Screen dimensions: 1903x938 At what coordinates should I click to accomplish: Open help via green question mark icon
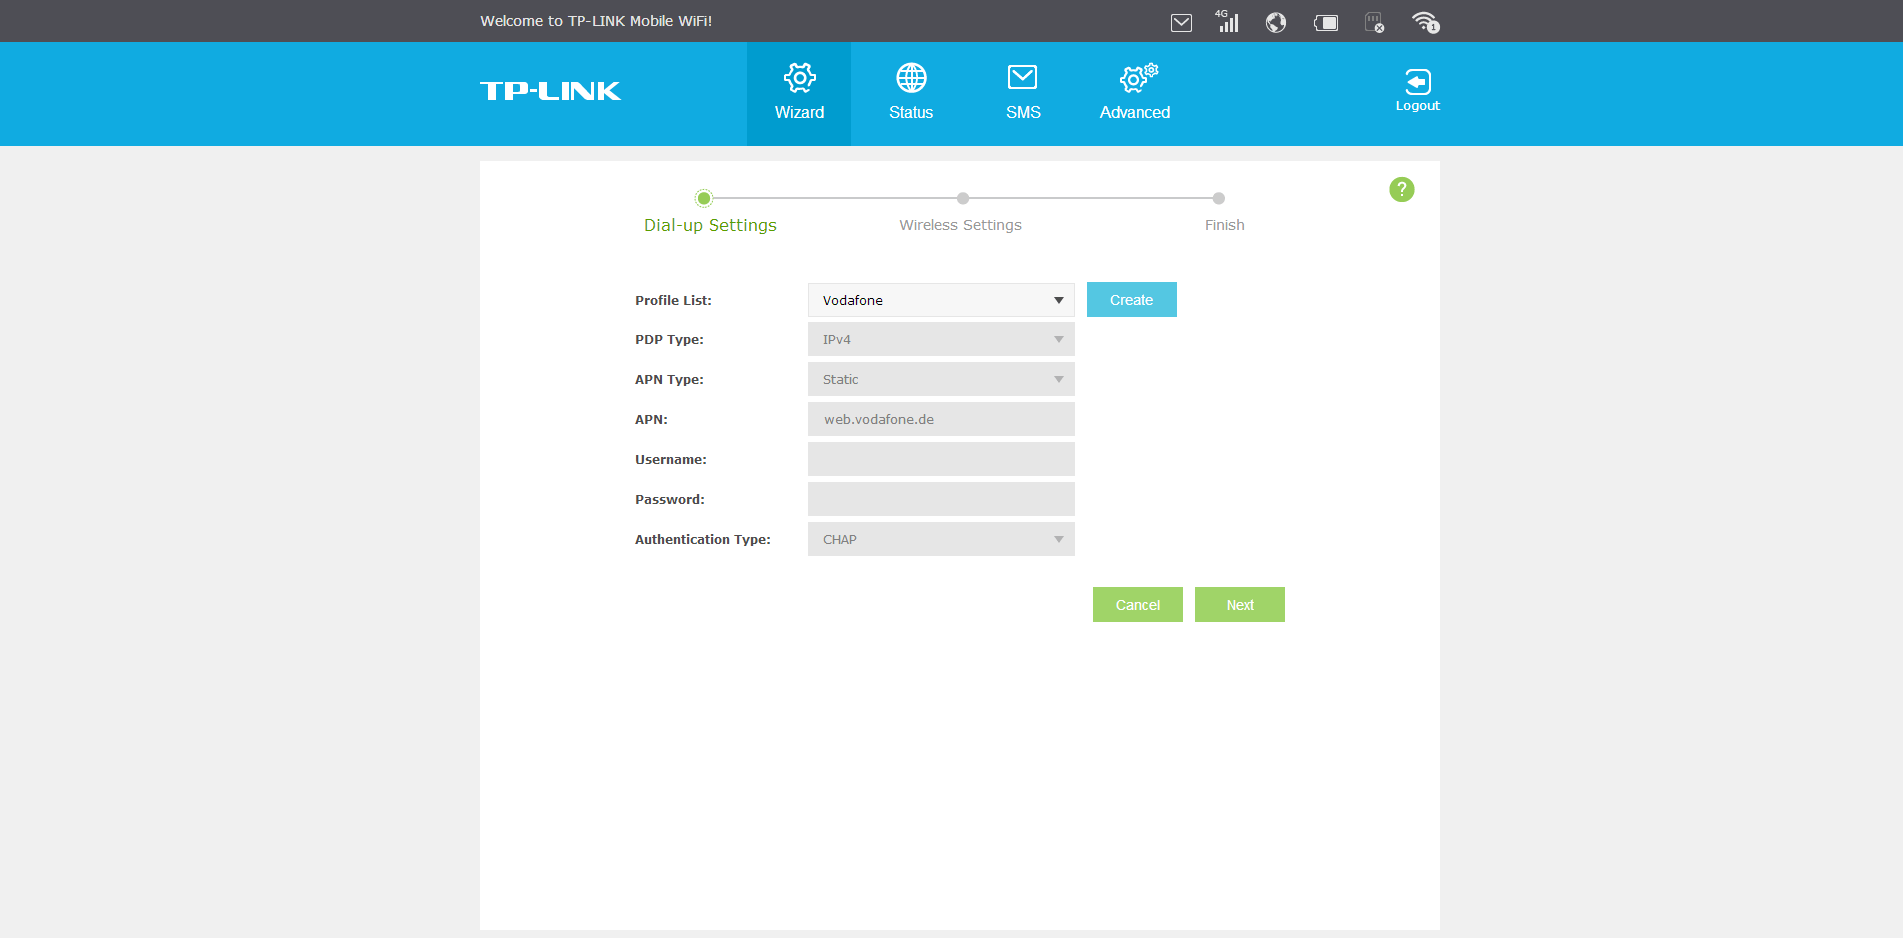click(x=1401, y=189)
